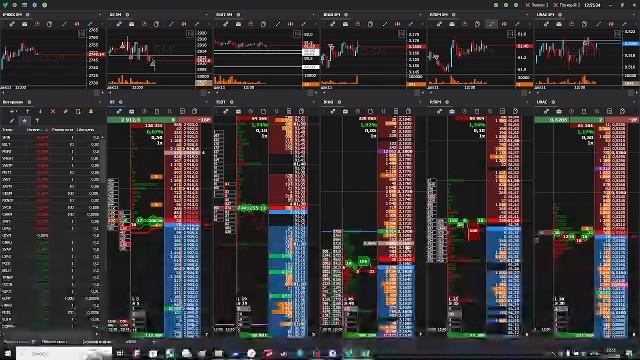Toggle the circle indicator beside IMOEX chart title
This screenshot has width=640, height=360.
point(28,15)
